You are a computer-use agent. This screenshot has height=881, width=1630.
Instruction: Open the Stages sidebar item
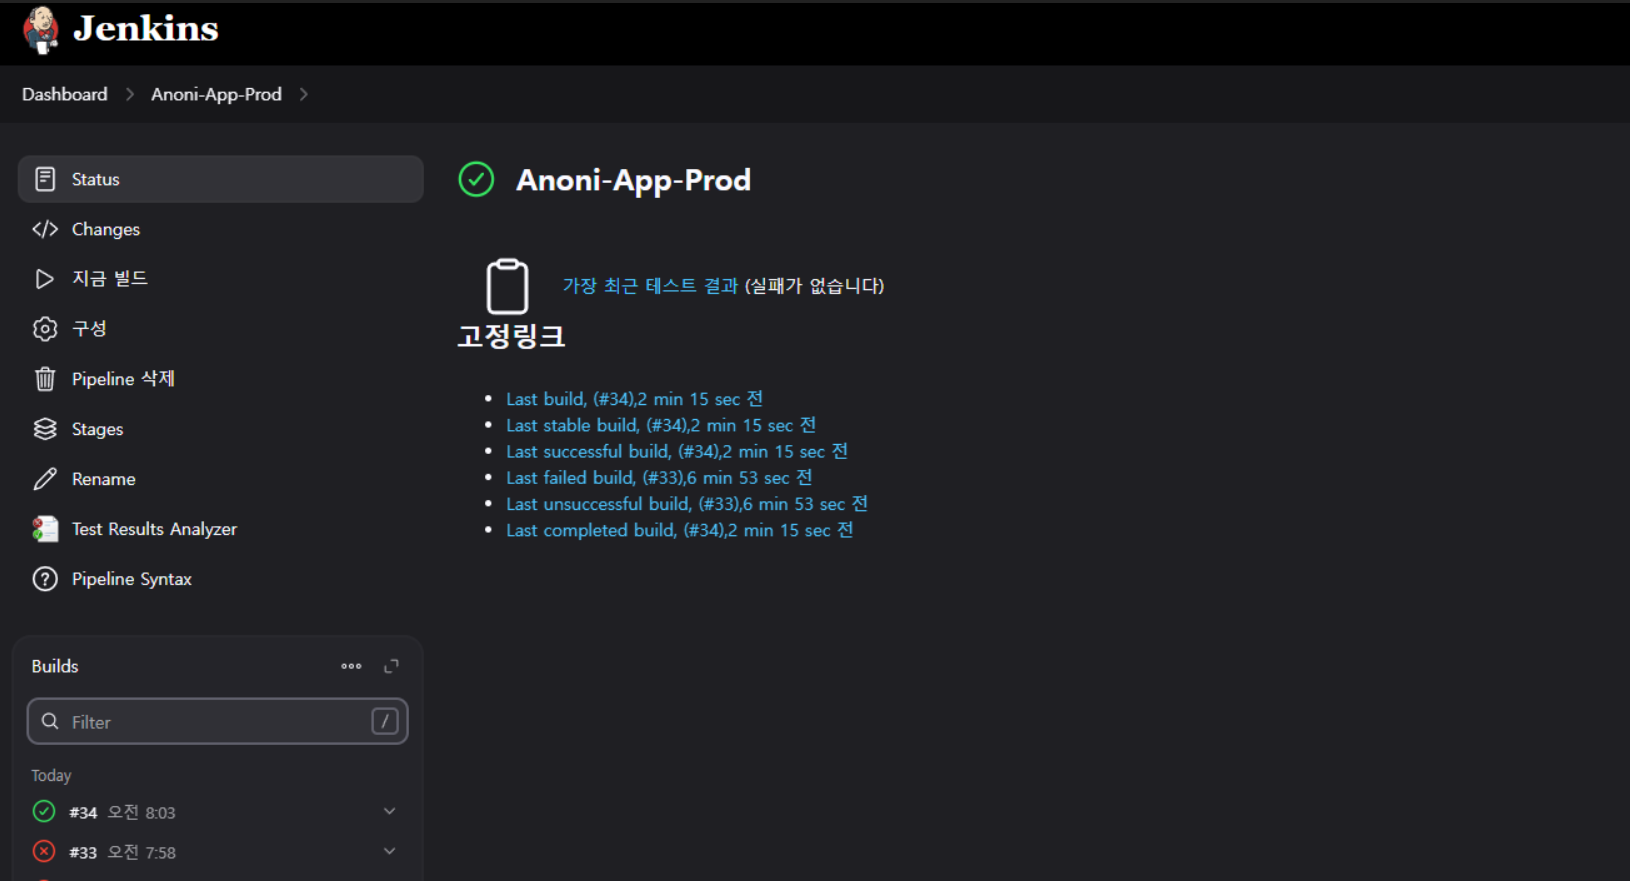coord(221,429)
